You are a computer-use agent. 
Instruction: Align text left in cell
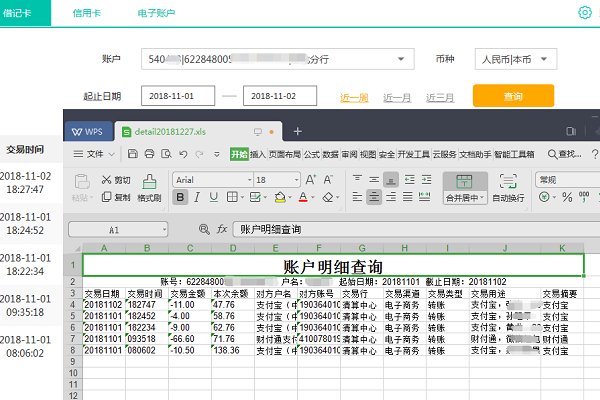click(357, 197)
